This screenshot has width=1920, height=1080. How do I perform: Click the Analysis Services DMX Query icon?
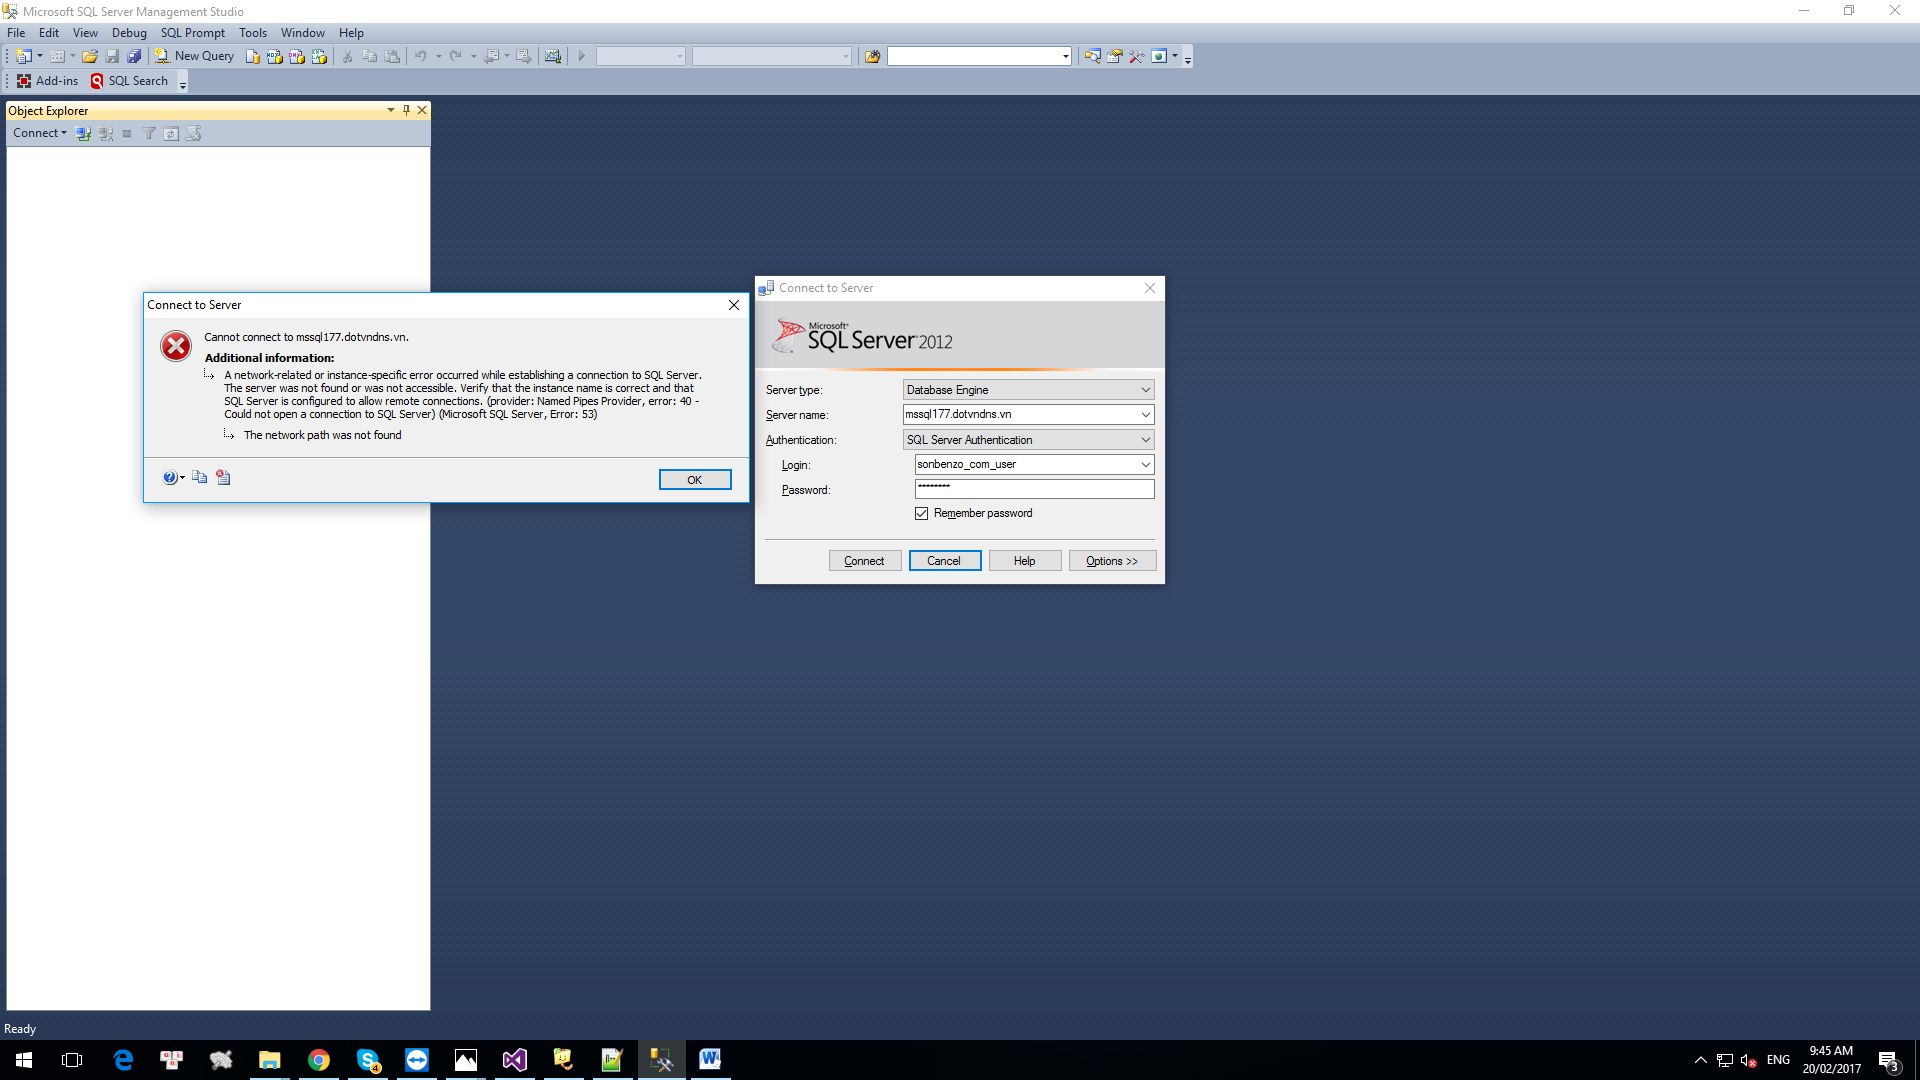point(297,56)
